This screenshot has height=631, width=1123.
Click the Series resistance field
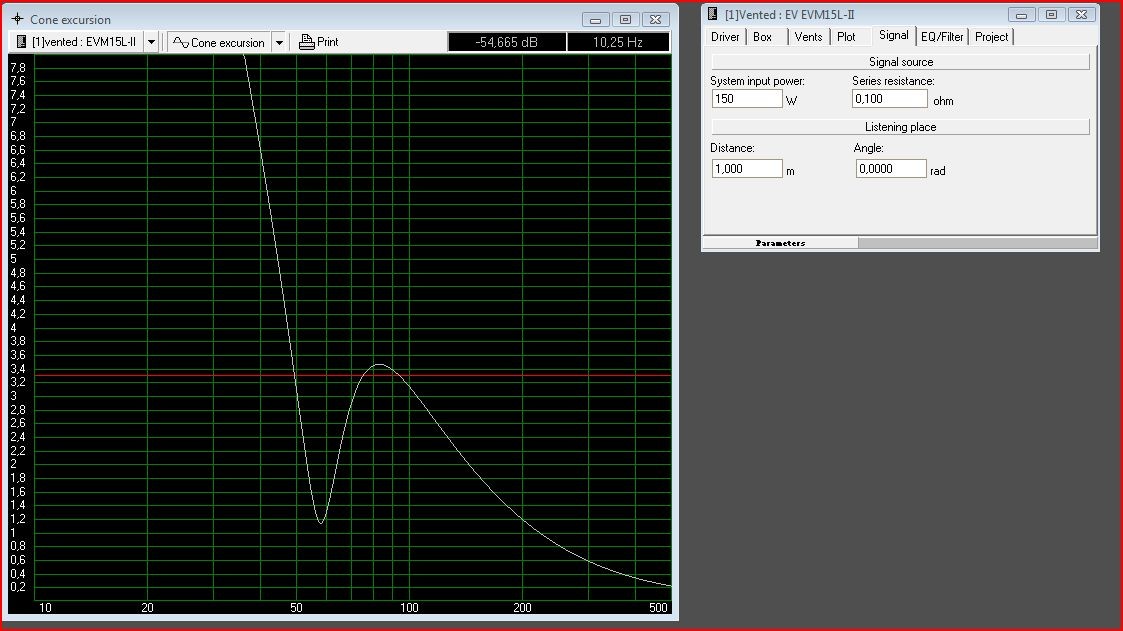pos(890,99)
